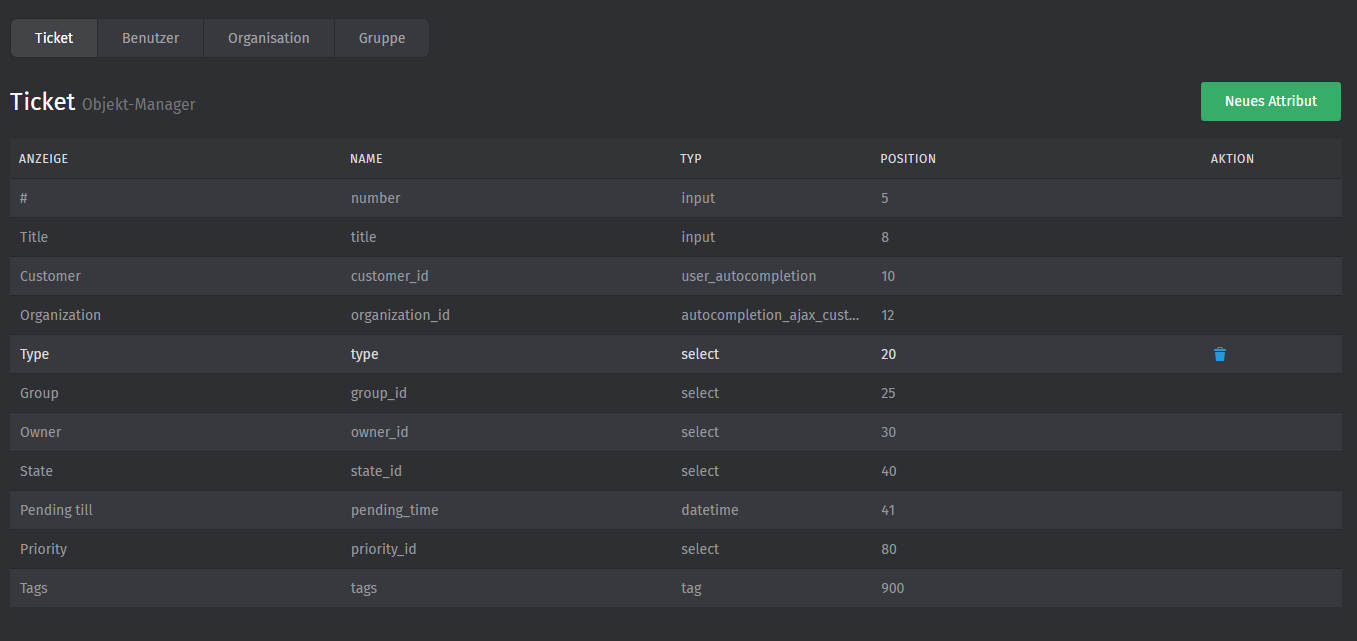
Task: Select the Organization display cell
Action: [60, 315]
